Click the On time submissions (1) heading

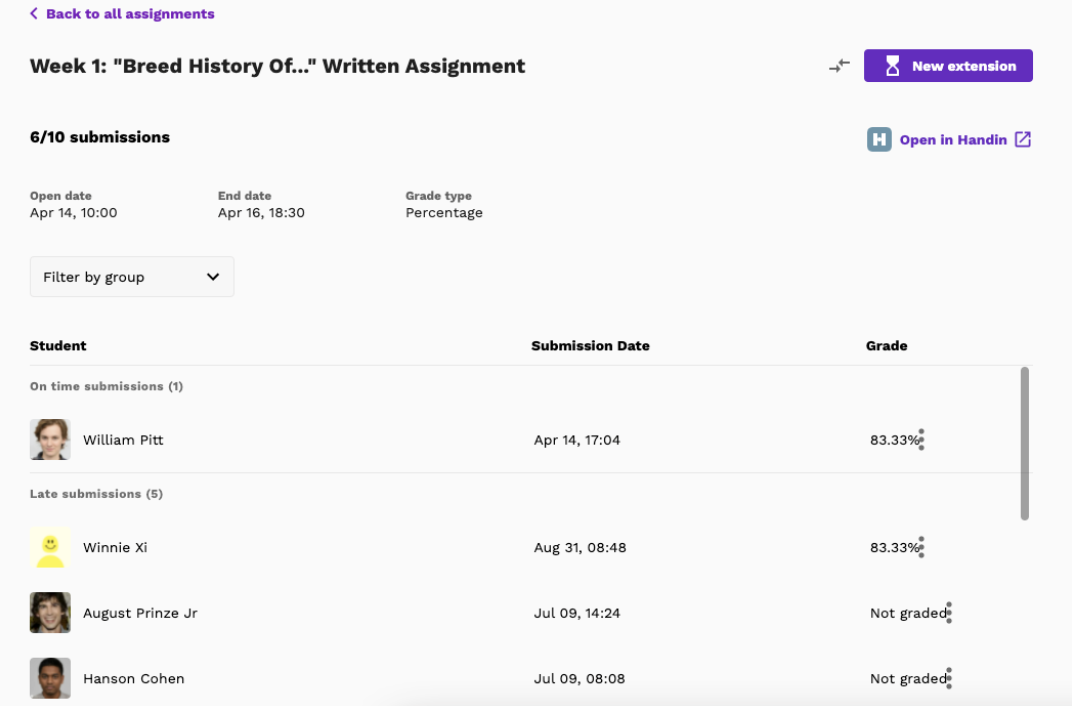click(106, 386)
